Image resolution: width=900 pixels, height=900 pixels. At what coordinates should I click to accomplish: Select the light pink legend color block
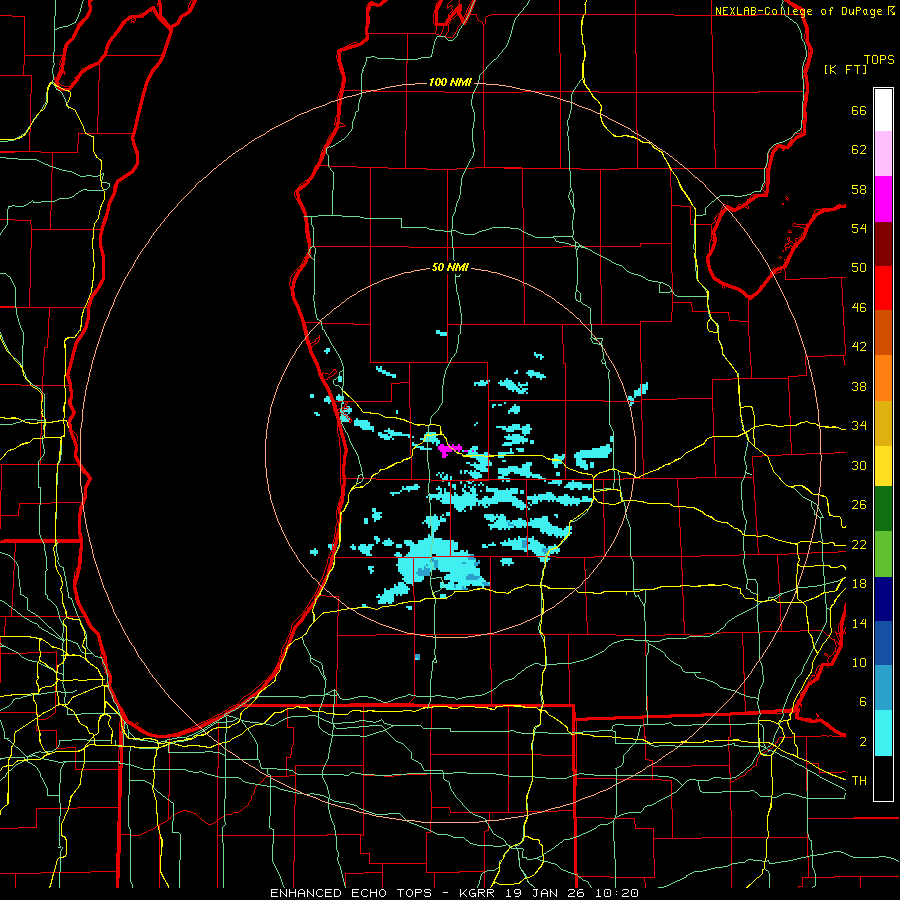click(x=883, y=154)
